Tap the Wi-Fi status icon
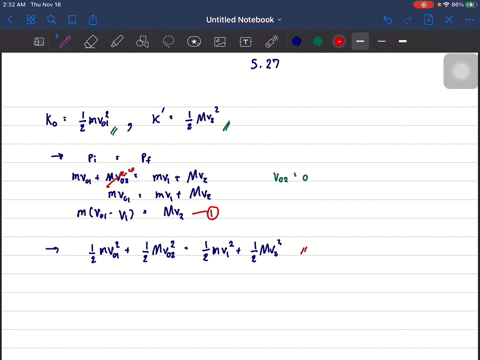The image size is (480, 360). point(446,5)
